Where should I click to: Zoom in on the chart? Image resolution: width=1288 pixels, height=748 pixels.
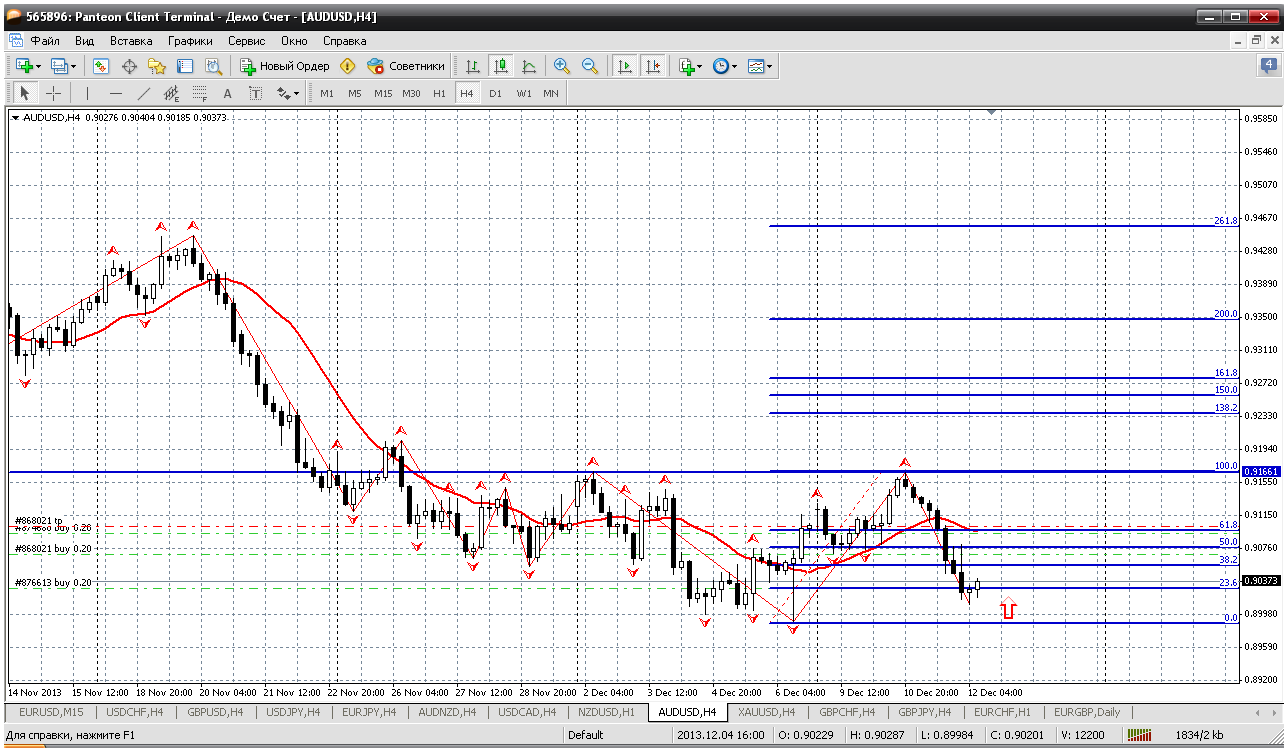(562, 66)
